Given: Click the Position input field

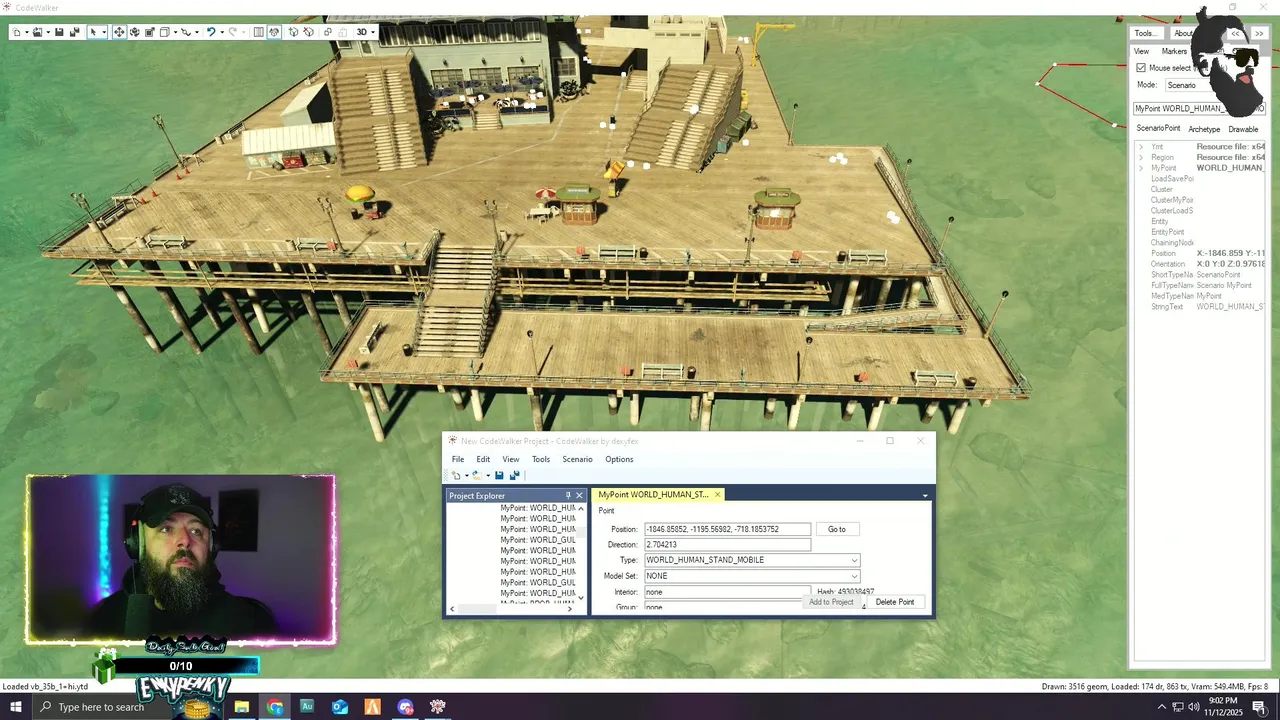Looking at the screenshot, I should 727,529.
